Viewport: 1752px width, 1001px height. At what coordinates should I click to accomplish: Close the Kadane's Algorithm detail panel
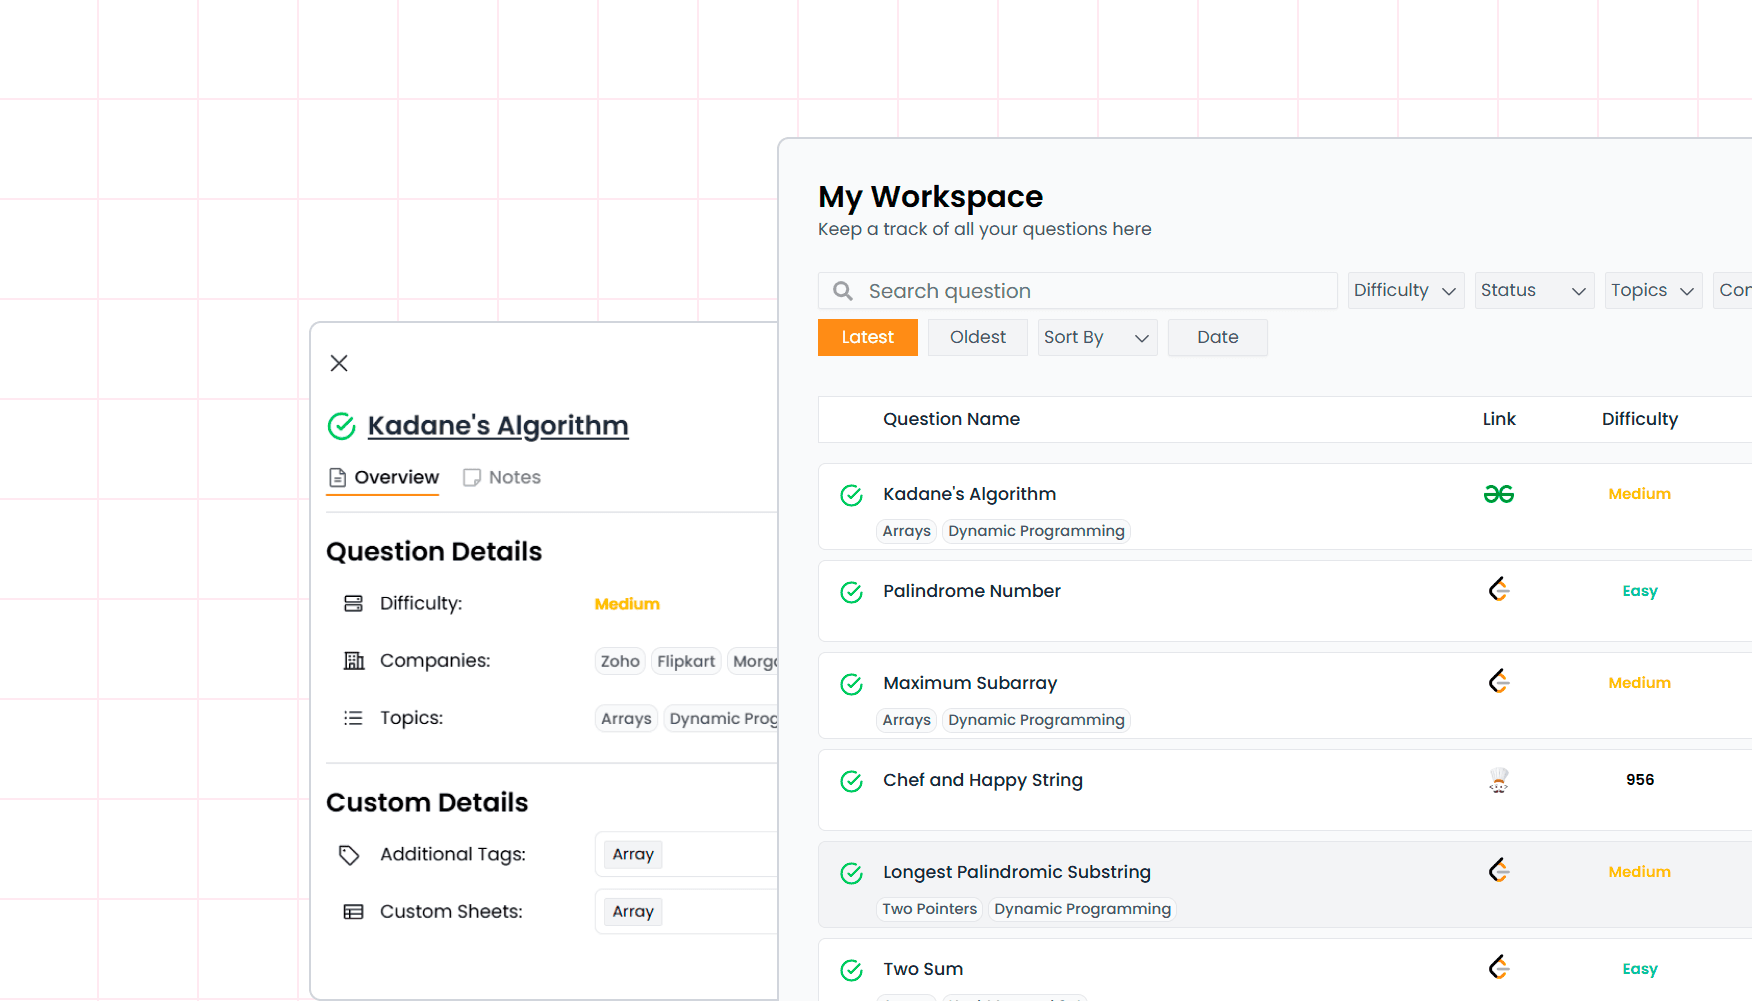point(339,363)
